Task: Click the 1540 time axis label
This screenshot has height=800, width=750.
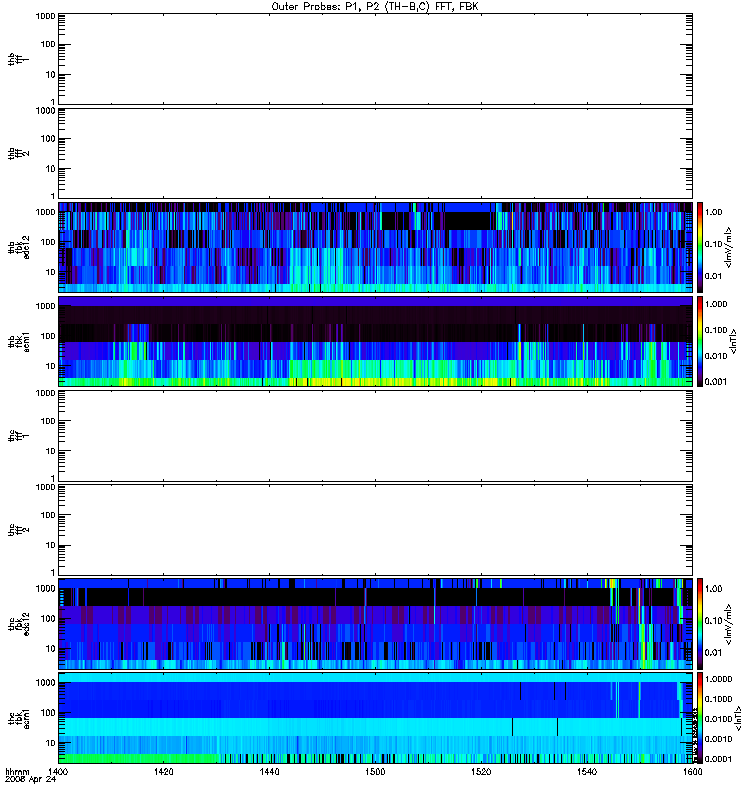Action: coord(587,772)
